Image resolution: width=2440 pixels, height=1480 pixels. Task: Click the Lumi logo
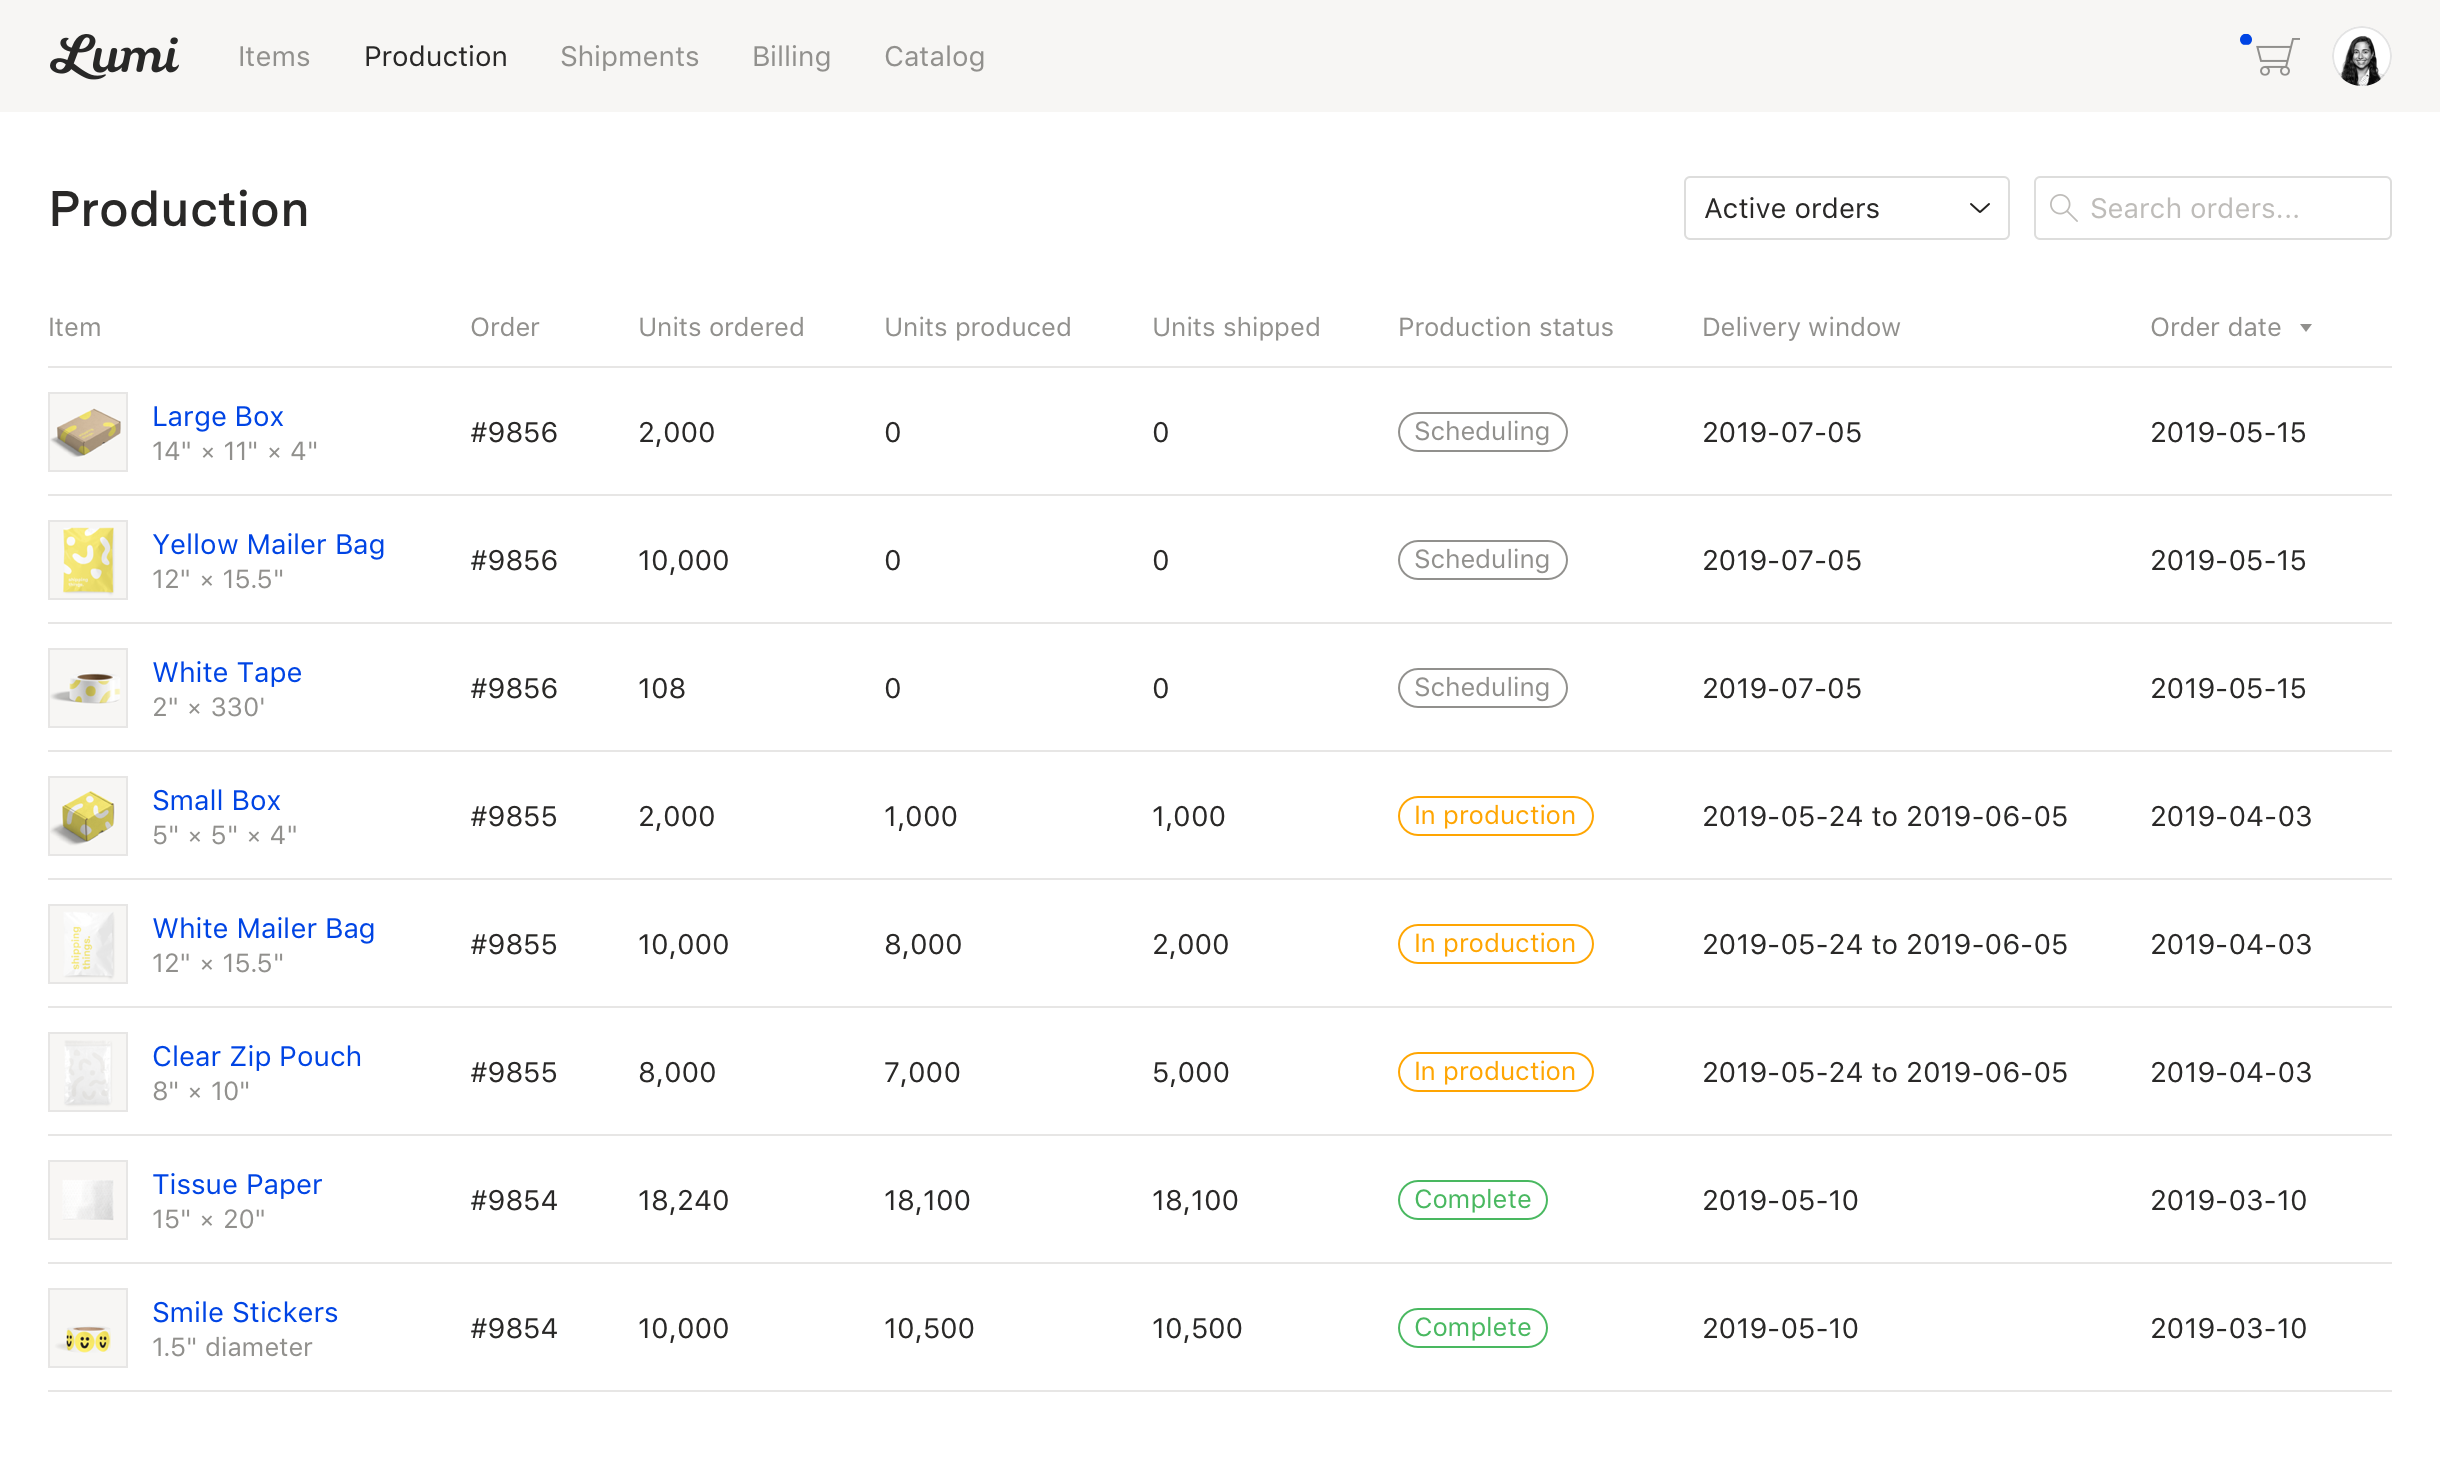(x=114, y=56)
